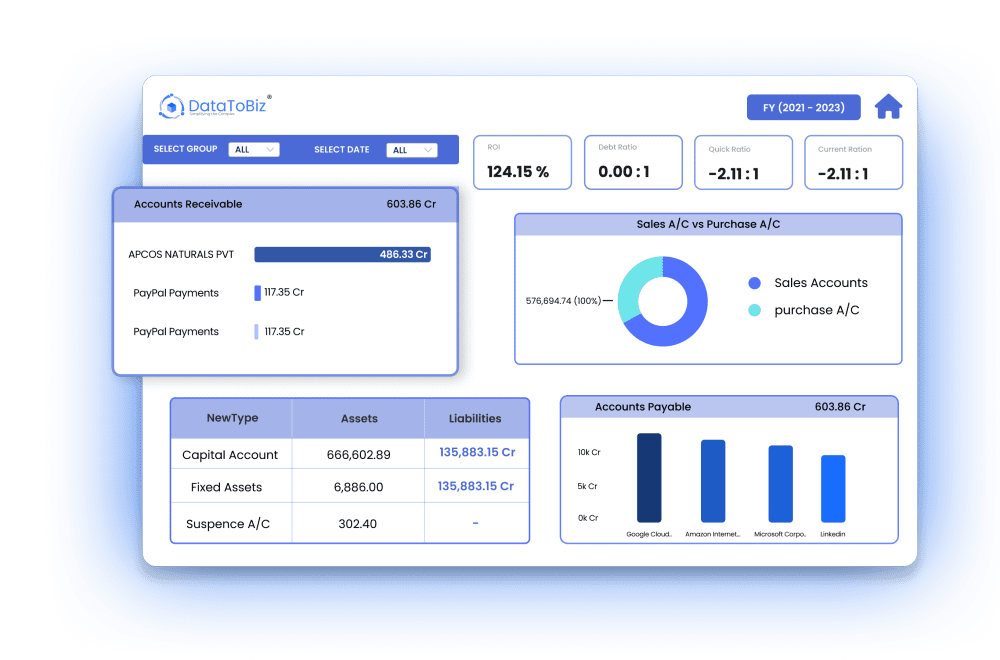Image resolution: width=1000 pixels, height=660 pixels.
Task: Click the Liabilities column header
Action: [x=475, y=419]
